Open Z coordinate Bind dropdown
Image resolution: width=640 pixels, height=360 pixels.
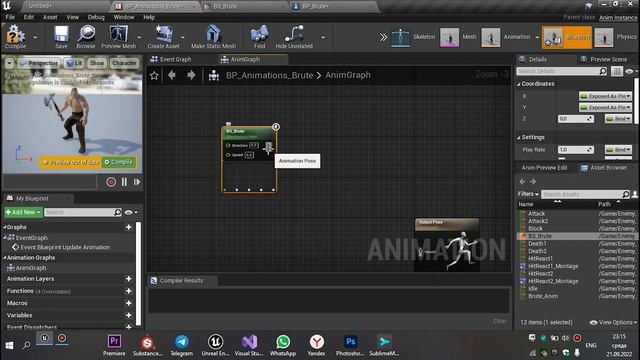(x=618, y=119)
